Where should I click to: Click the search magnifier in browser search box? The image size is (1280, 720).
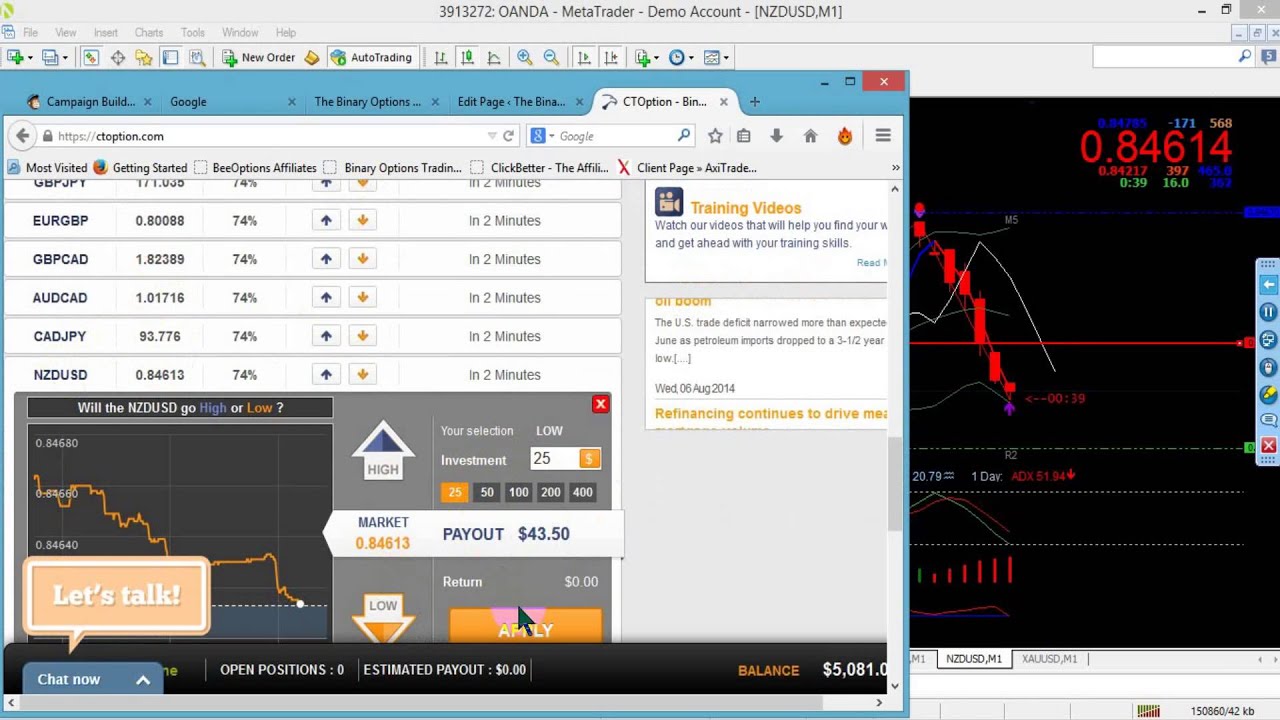(x=684, y=135)
